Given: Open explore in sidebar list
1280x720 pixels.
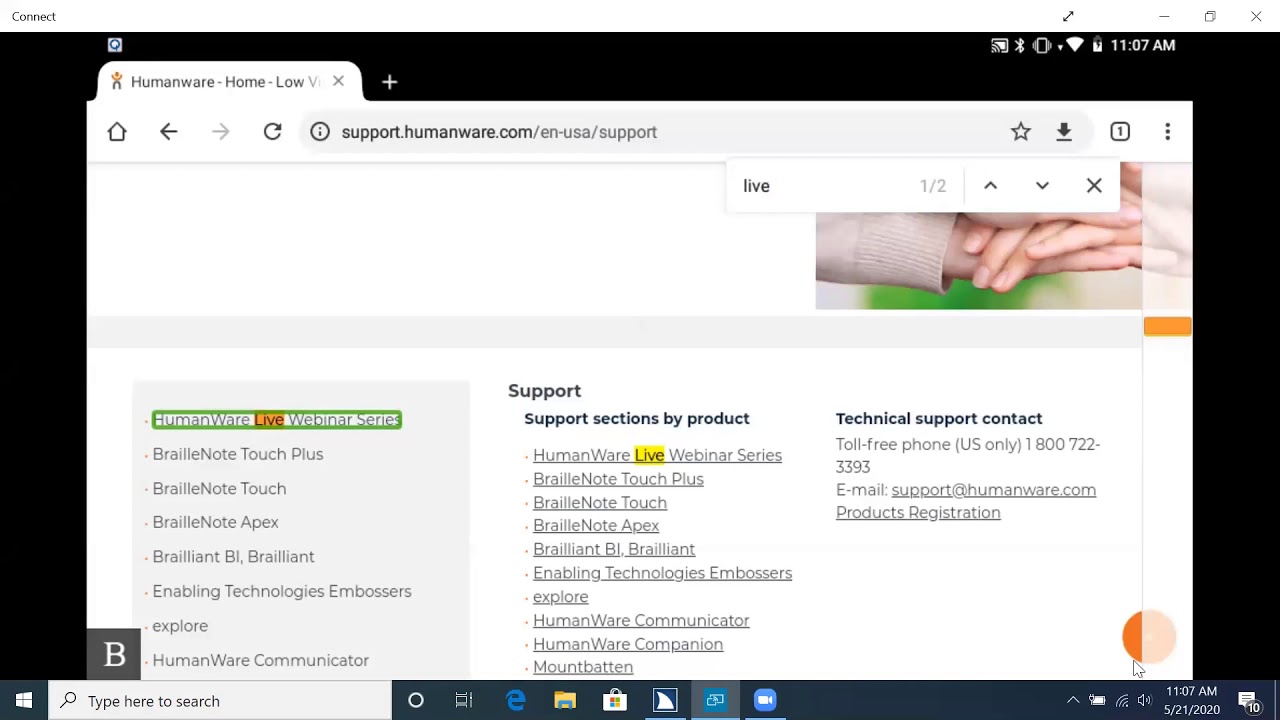Looking at the screenshot, I should (x=180, y=626).
